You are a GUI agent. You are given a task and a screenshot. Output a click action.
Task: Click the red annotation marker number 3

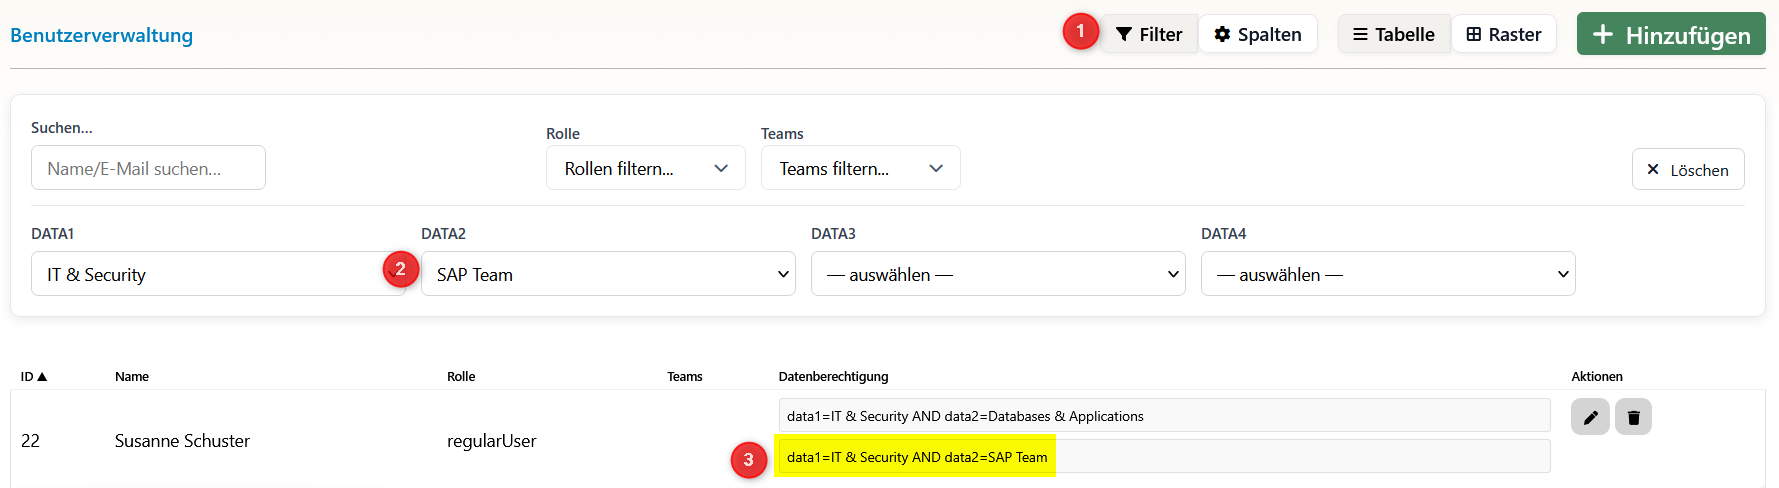(748, 460)
